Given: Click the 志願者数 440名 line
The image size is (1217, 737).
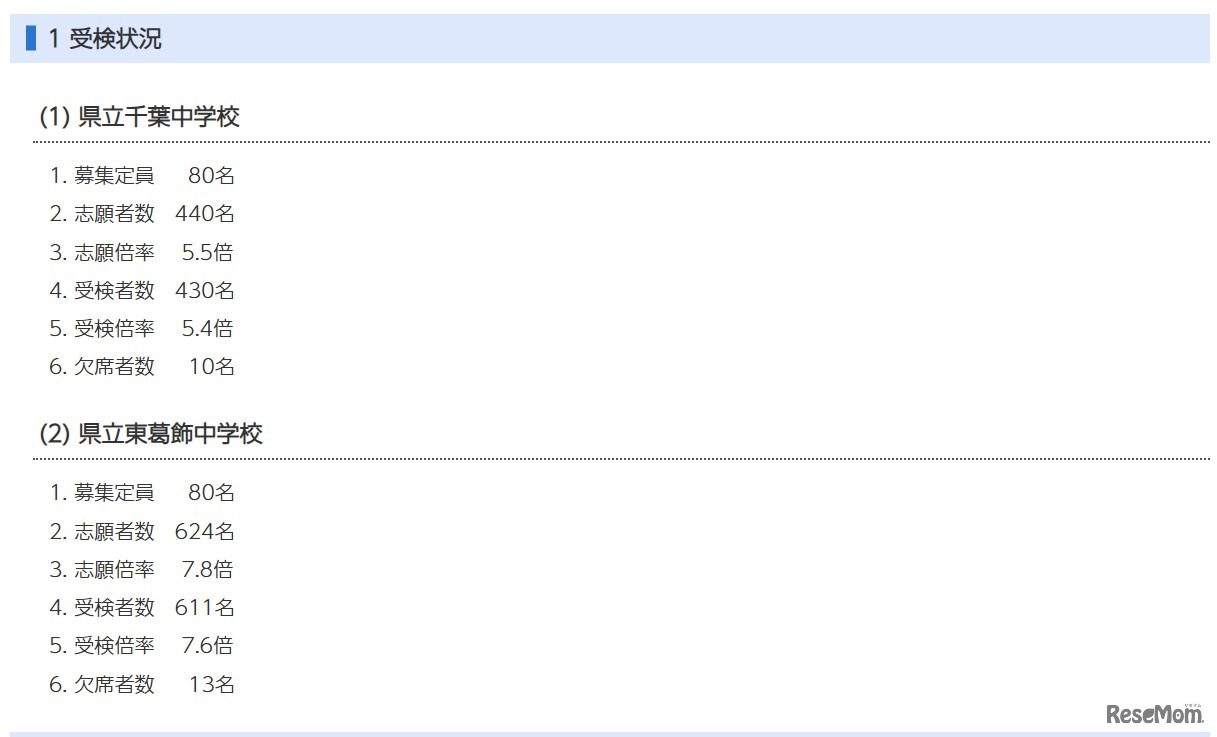Looking at the screenshot, I should point(142,214).
